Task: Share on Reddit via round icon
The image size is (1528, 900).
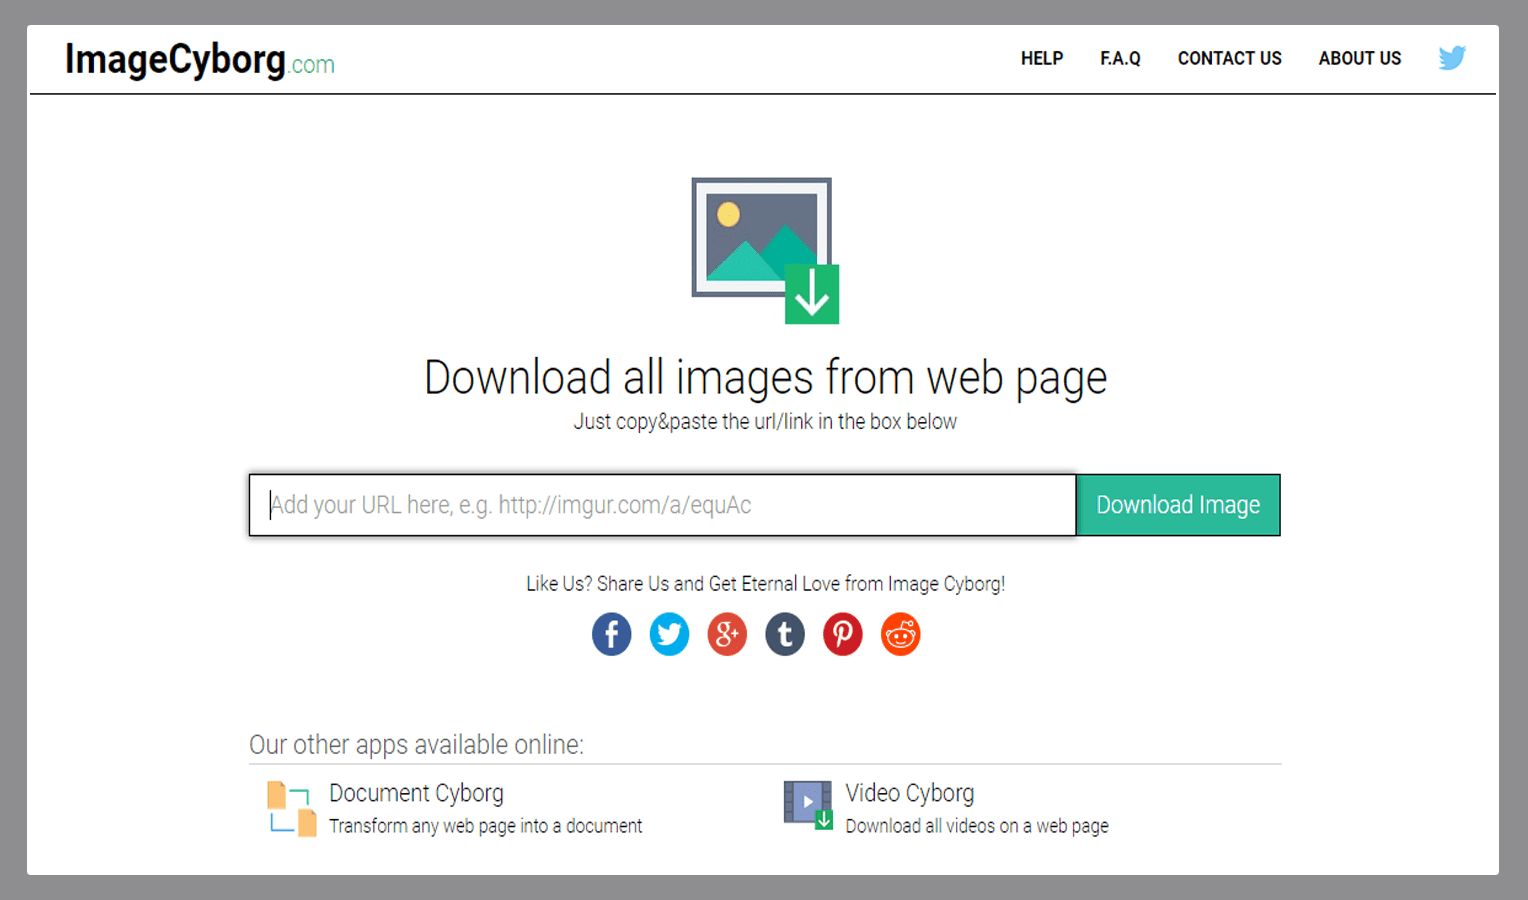Action: 900,634
